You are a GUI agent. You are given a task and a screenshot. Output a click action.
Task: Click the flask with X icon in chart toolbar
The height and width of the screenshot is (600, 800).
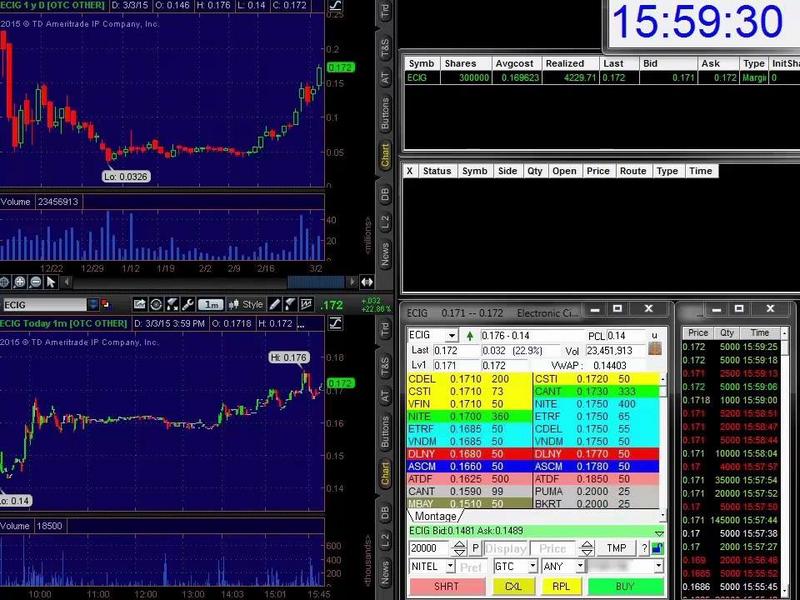172,305
